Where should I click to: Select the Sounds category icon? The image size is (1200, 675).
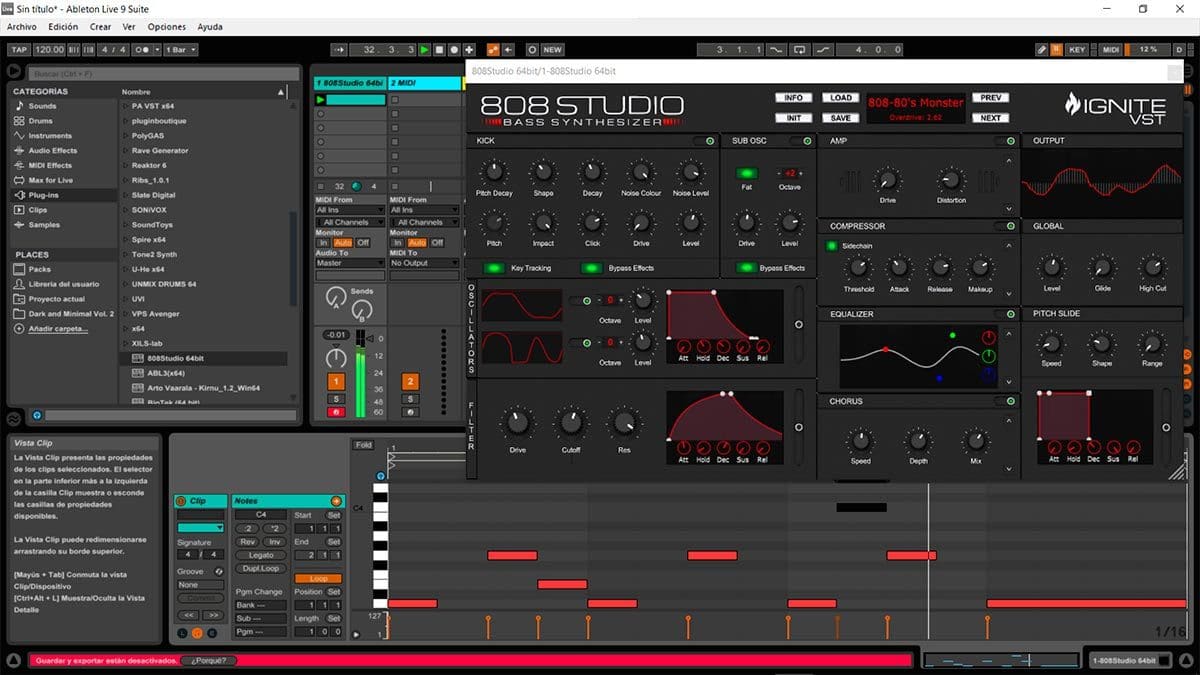[x=17, y=106]
